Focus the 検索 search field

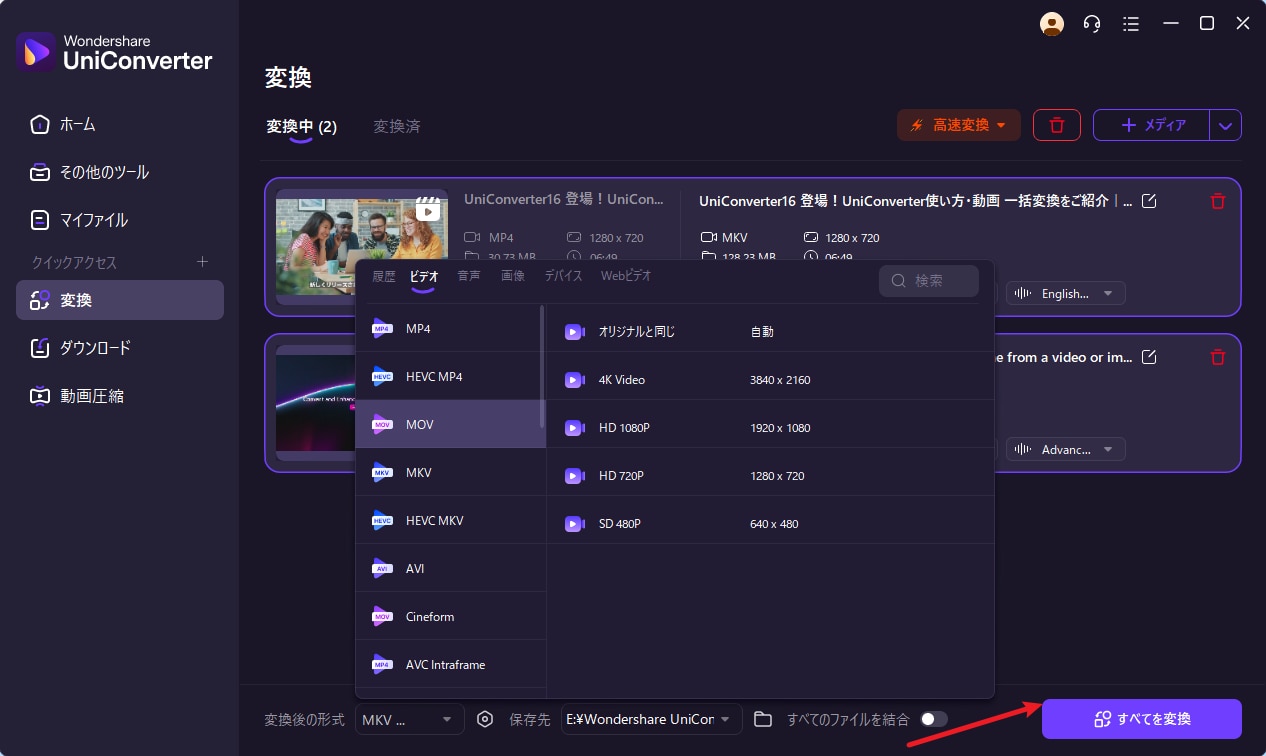pyautogui.click(x=929, y=281)
